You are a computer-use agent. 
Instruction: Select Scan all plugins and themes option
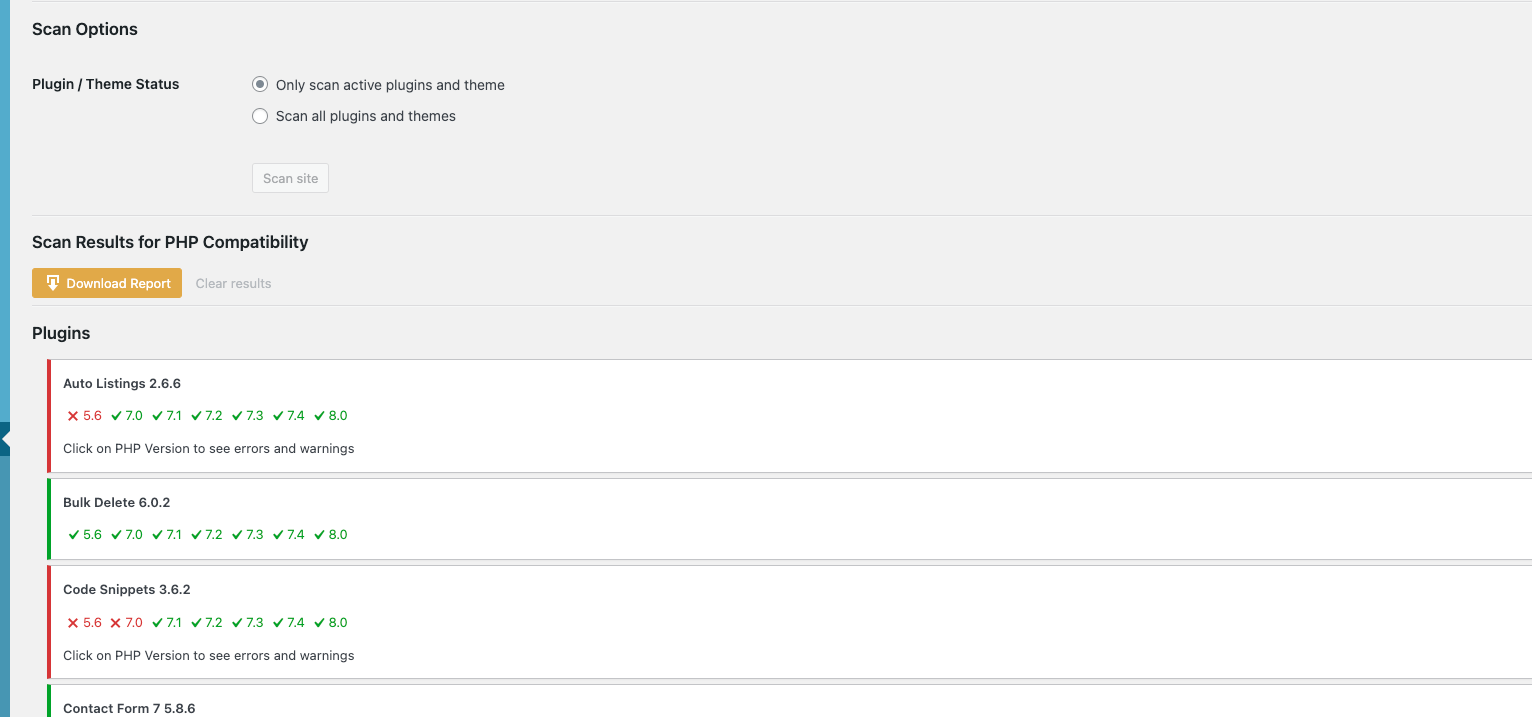260,116
